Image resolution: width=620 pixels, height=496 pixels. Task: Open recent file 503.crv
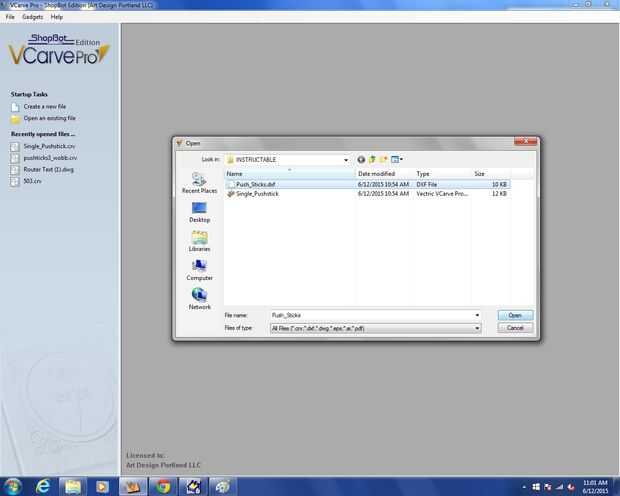point(32,181)
